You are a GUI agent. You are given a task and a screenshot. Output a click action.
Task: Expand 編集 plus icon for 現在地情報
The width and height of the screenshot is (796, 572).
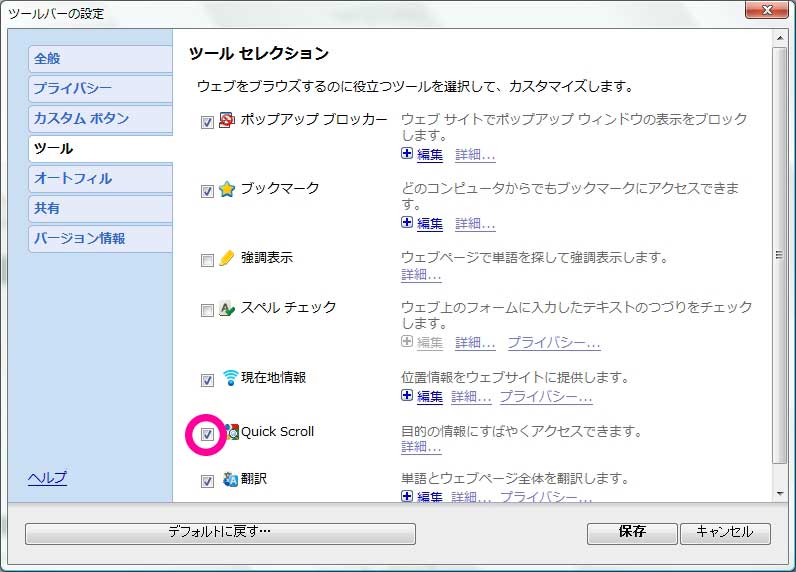407,396
